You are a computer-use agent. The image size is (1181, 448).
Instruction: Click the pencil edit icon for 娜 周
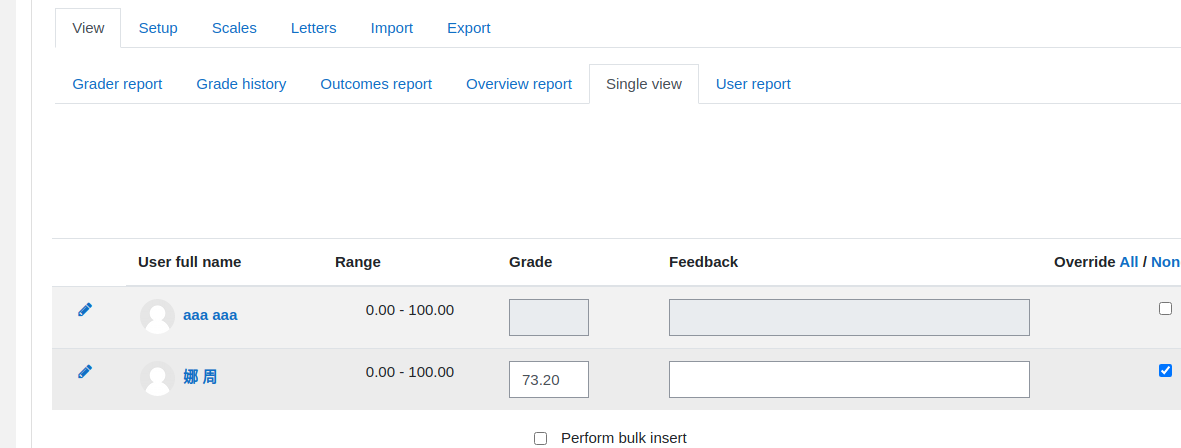pyautogui.click(x=85, y=371)
